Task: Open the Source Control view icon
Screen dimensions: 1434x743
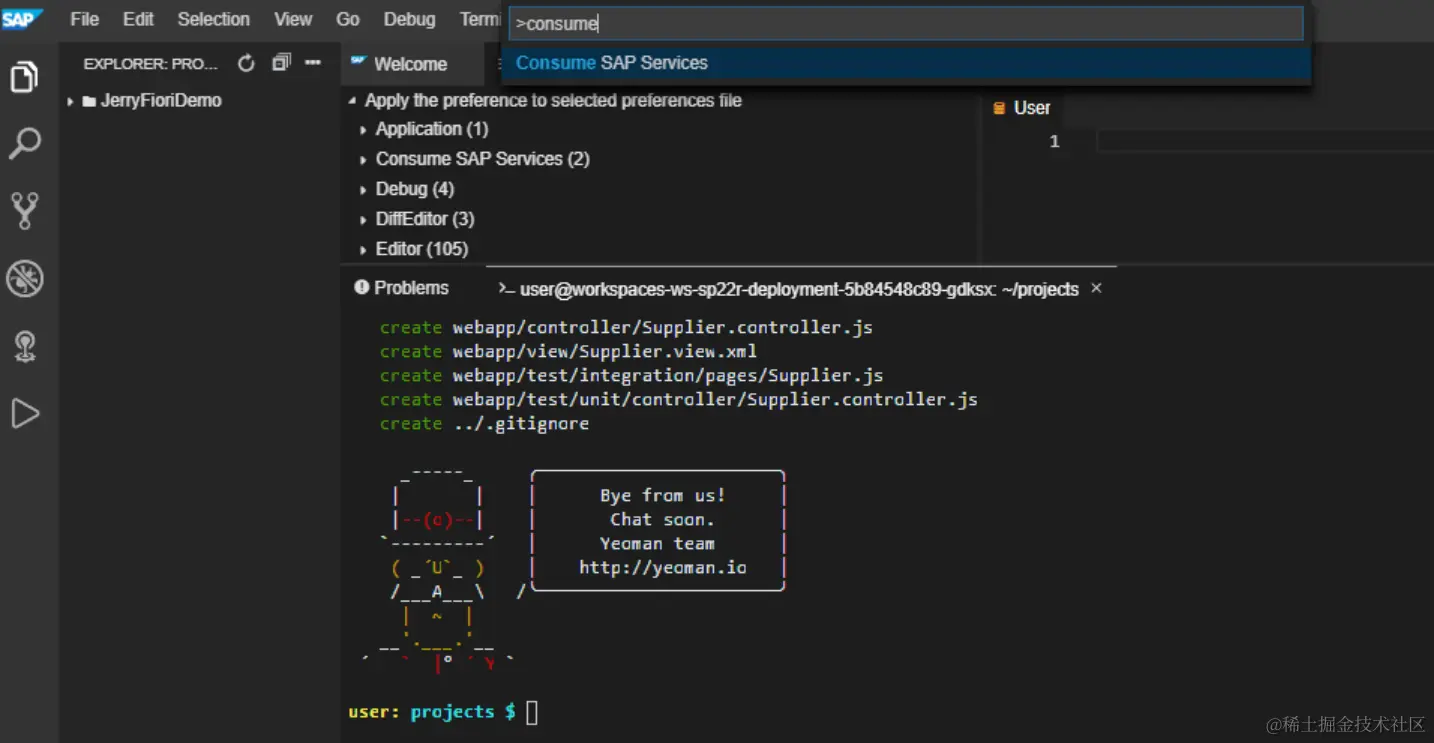Action: (24, 211)
